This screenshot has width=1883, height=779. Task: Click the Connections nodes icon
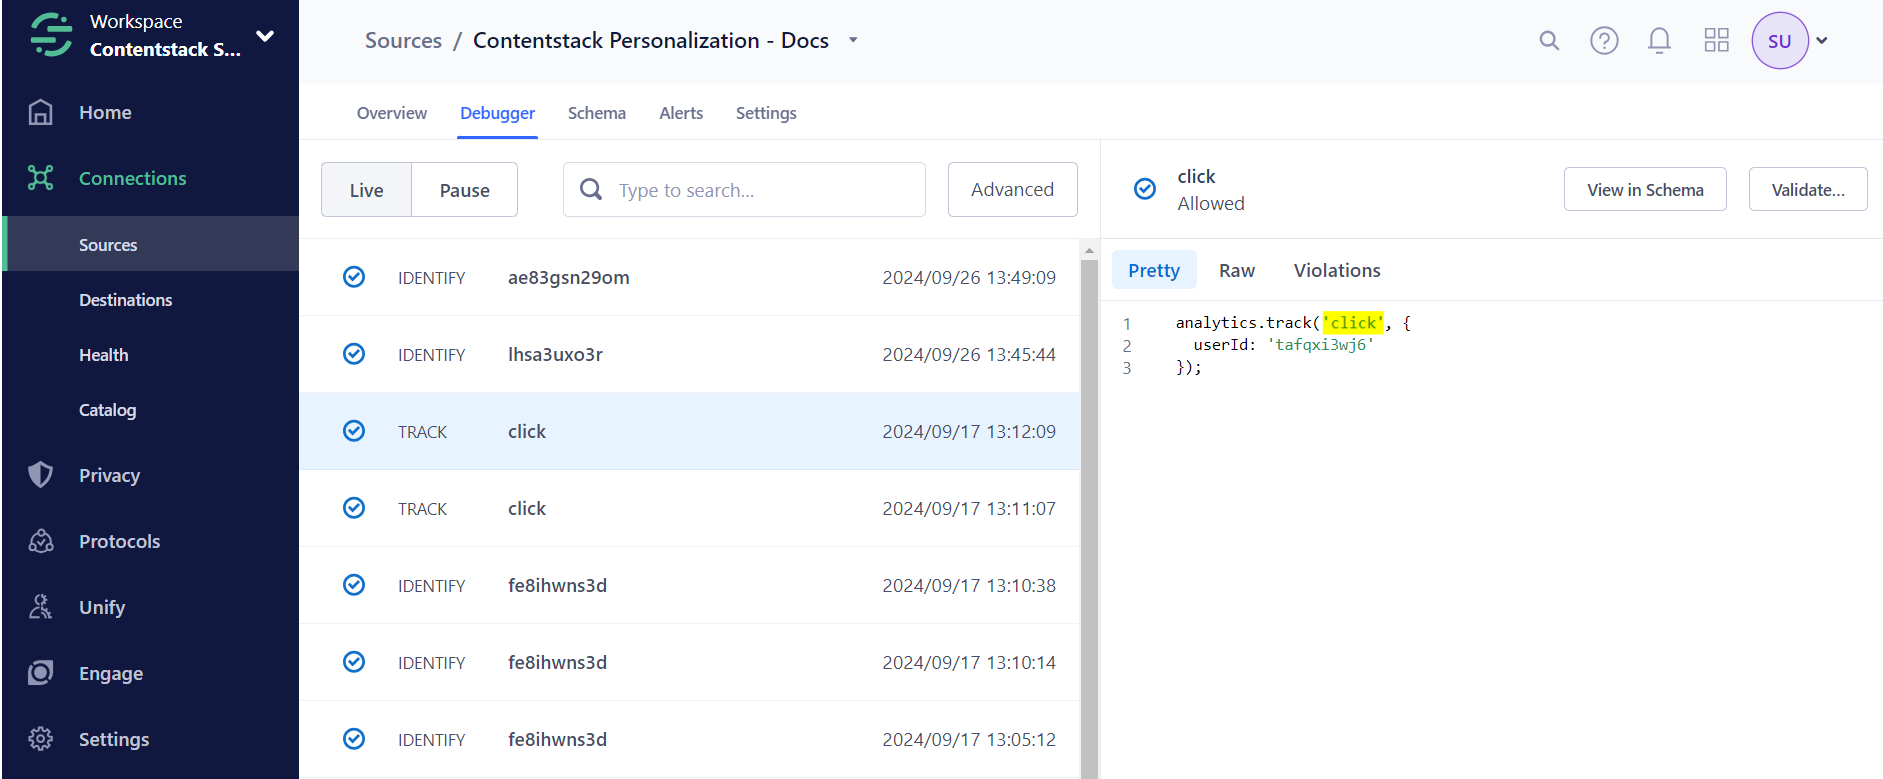click(x=40, y=178)
